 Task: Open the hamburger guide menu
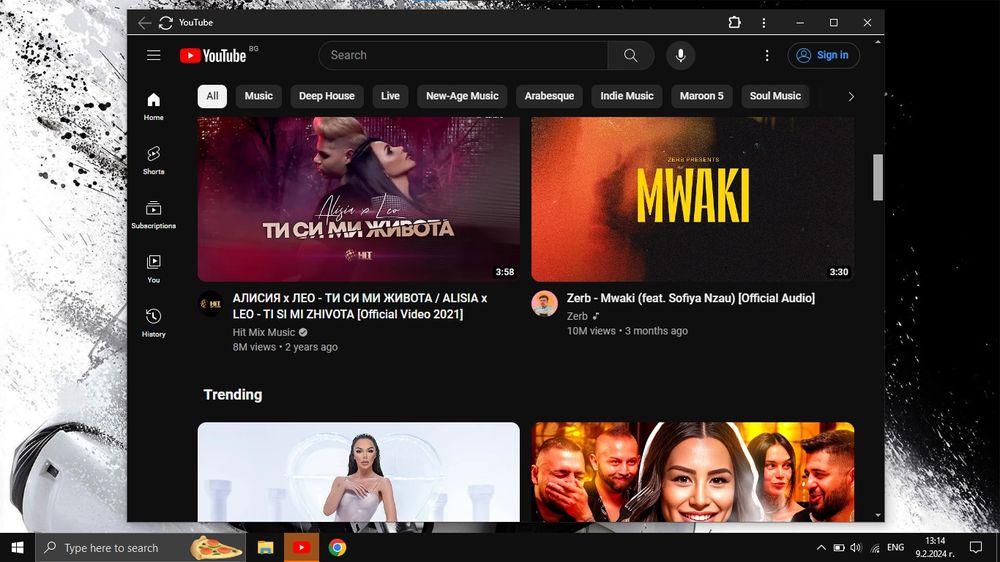click(154, 55)
